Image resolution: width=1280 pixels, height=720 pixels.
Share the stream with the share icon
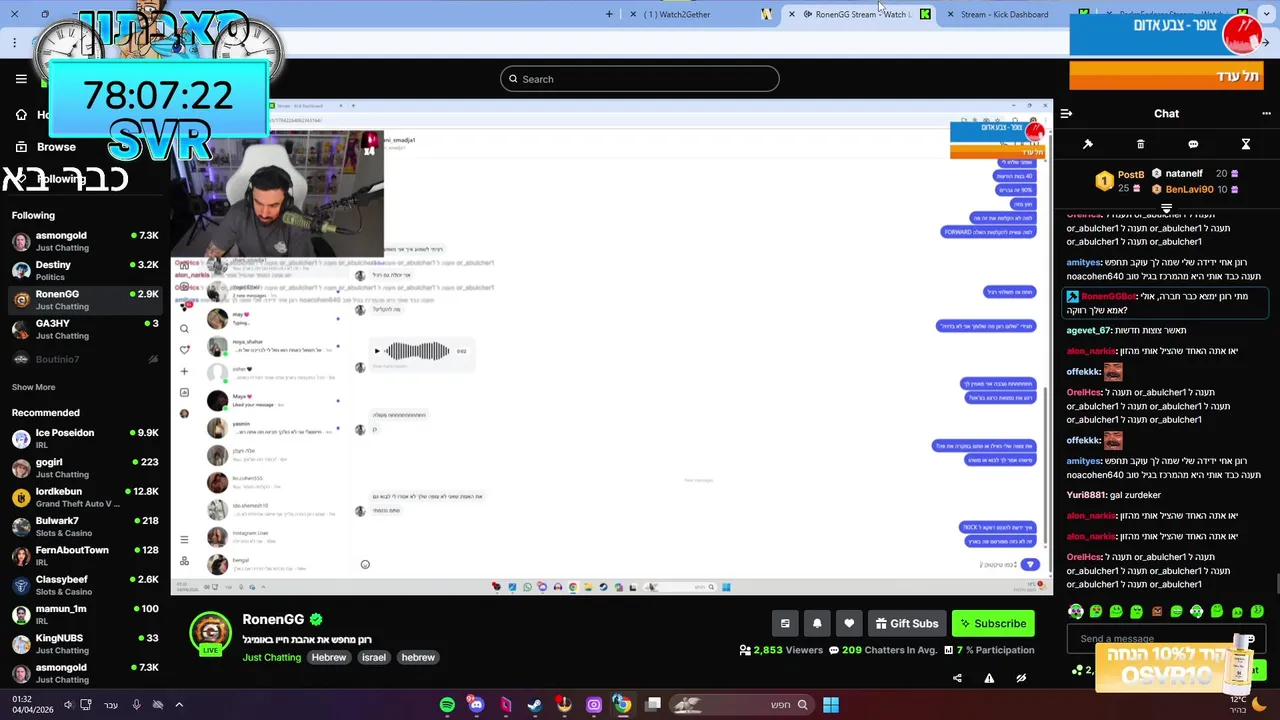957,678
